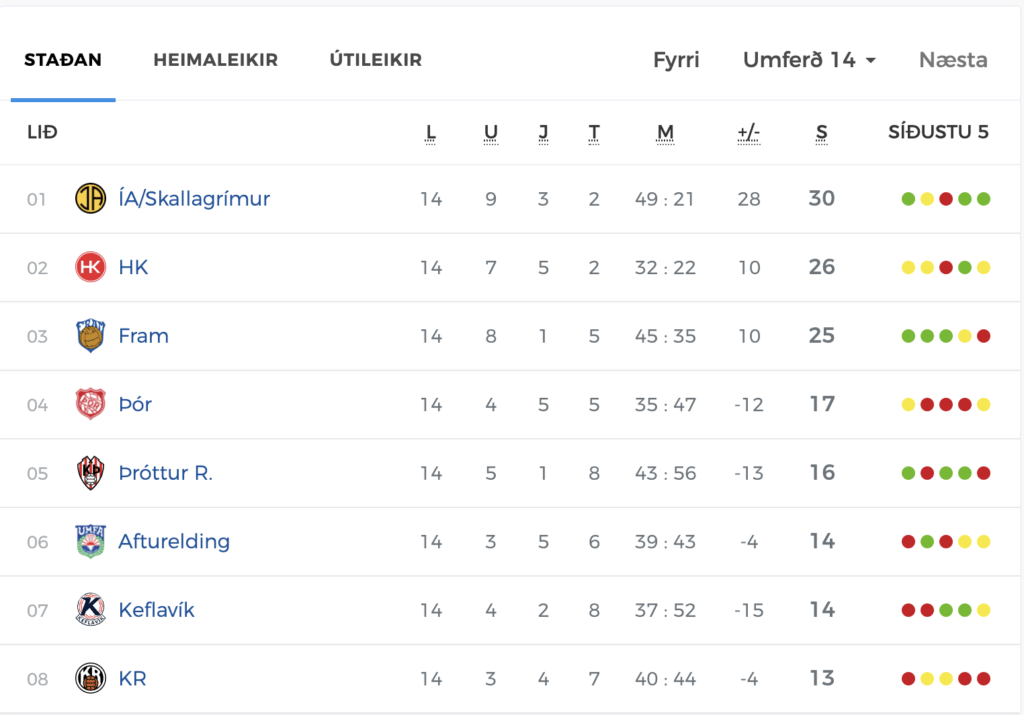Click the Afturelding UMFA logo
This screenshot has height=715, width=1024.
pos(90,541)
